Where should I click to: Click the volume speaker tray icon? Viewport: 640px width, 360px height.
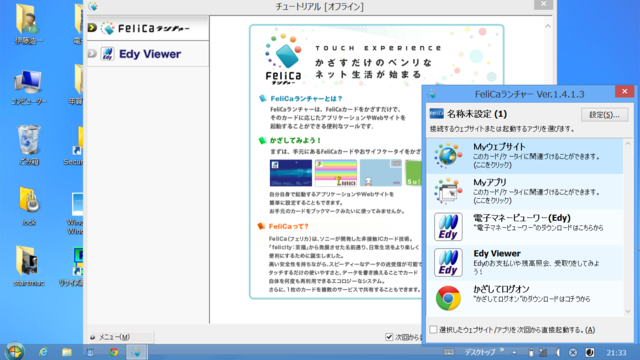[x=558, y=352]
